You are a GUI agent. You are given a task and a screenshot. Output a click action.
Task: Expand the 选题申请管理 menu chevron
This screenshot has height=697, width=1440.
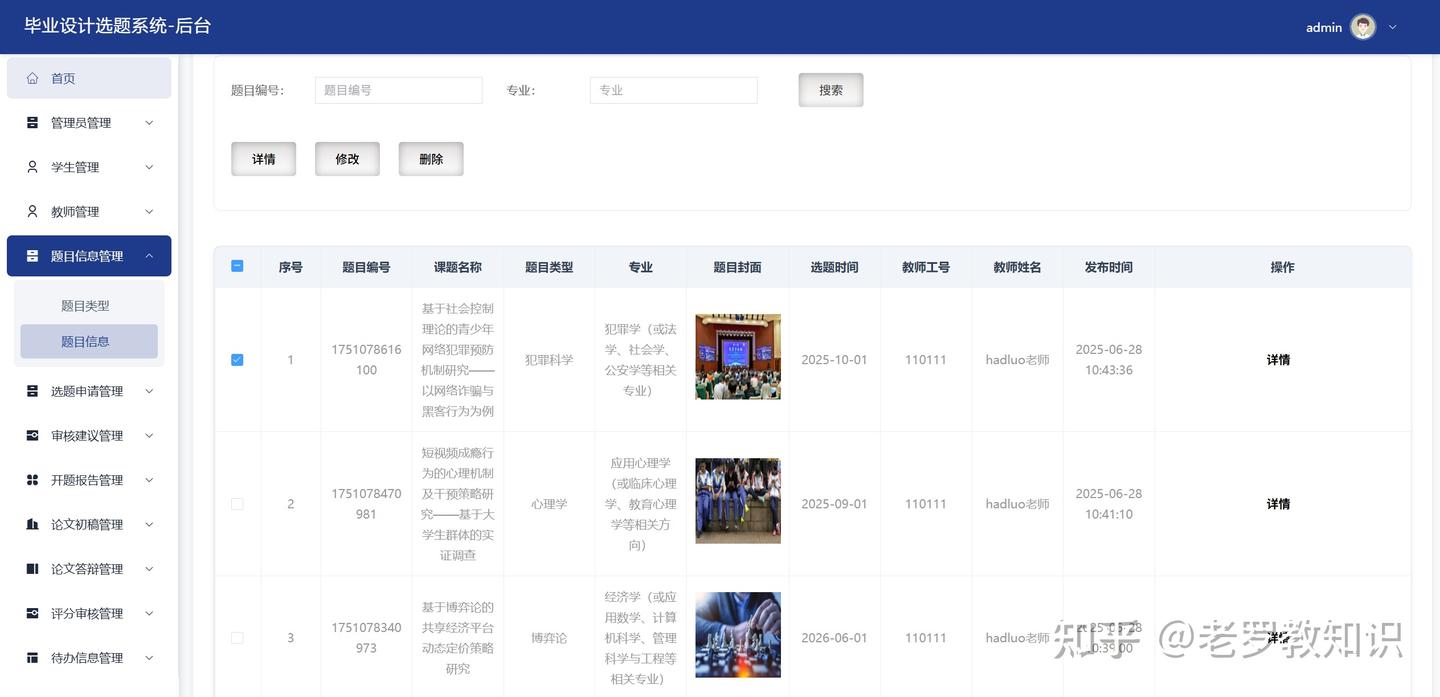149,391
